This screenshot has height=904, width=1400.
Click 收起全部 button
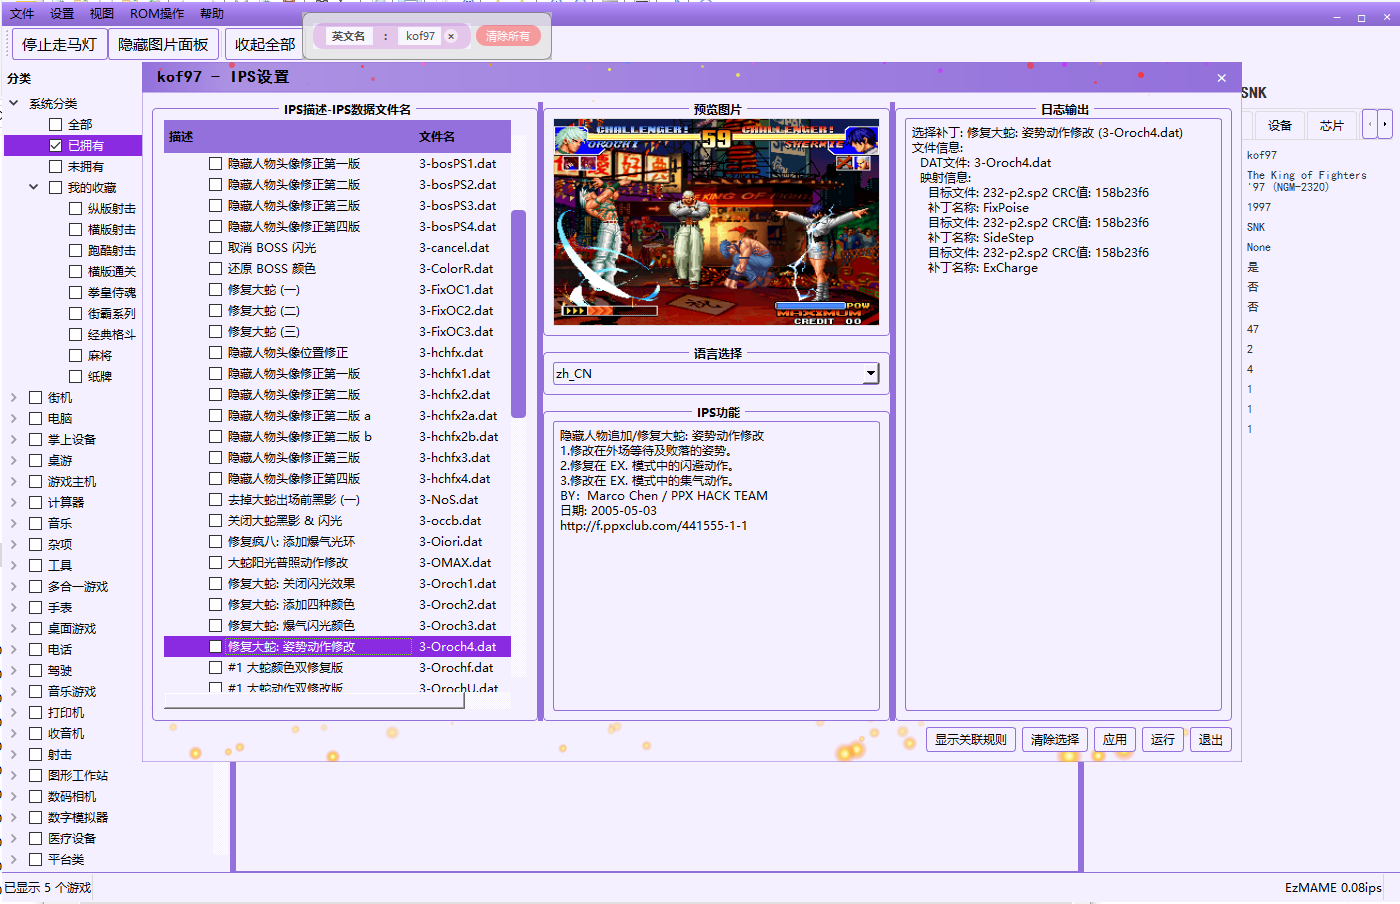(x=265, y=44)
